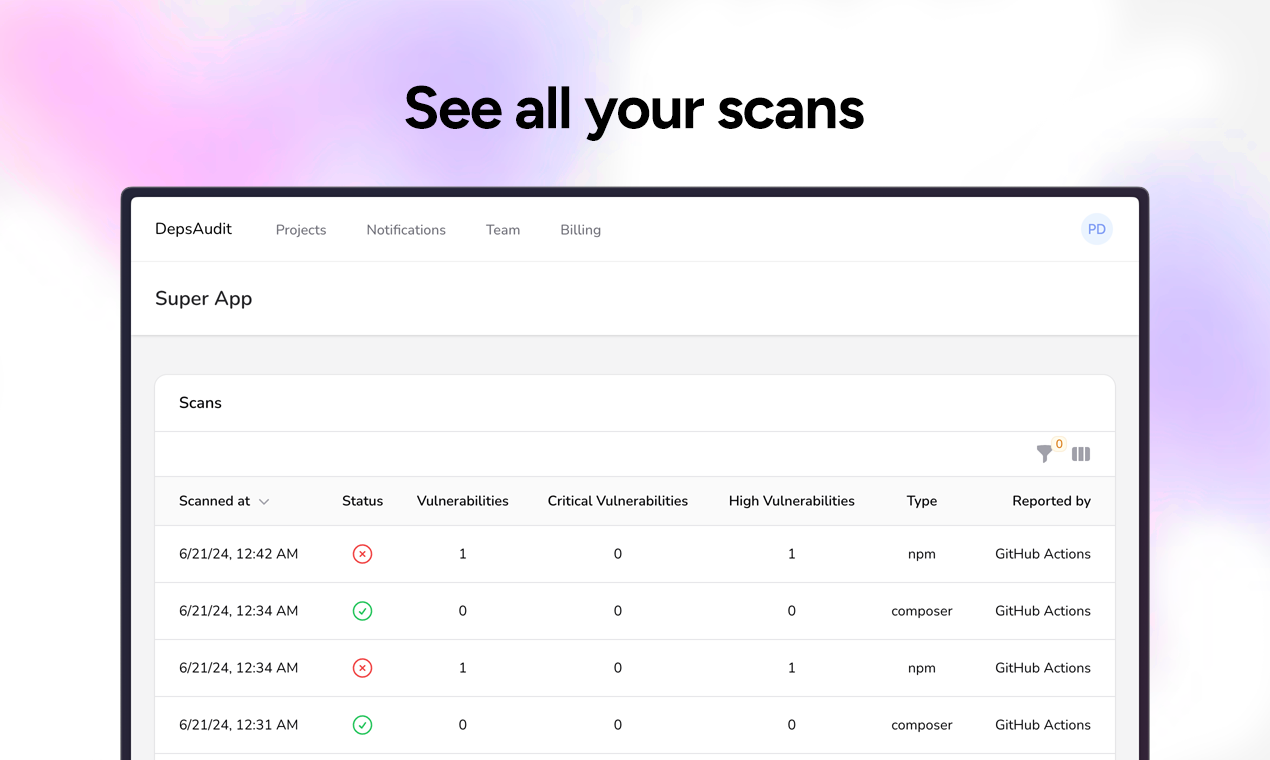Click the Scanned at column header
The image size is (1270, 760).
click(224, 501)
